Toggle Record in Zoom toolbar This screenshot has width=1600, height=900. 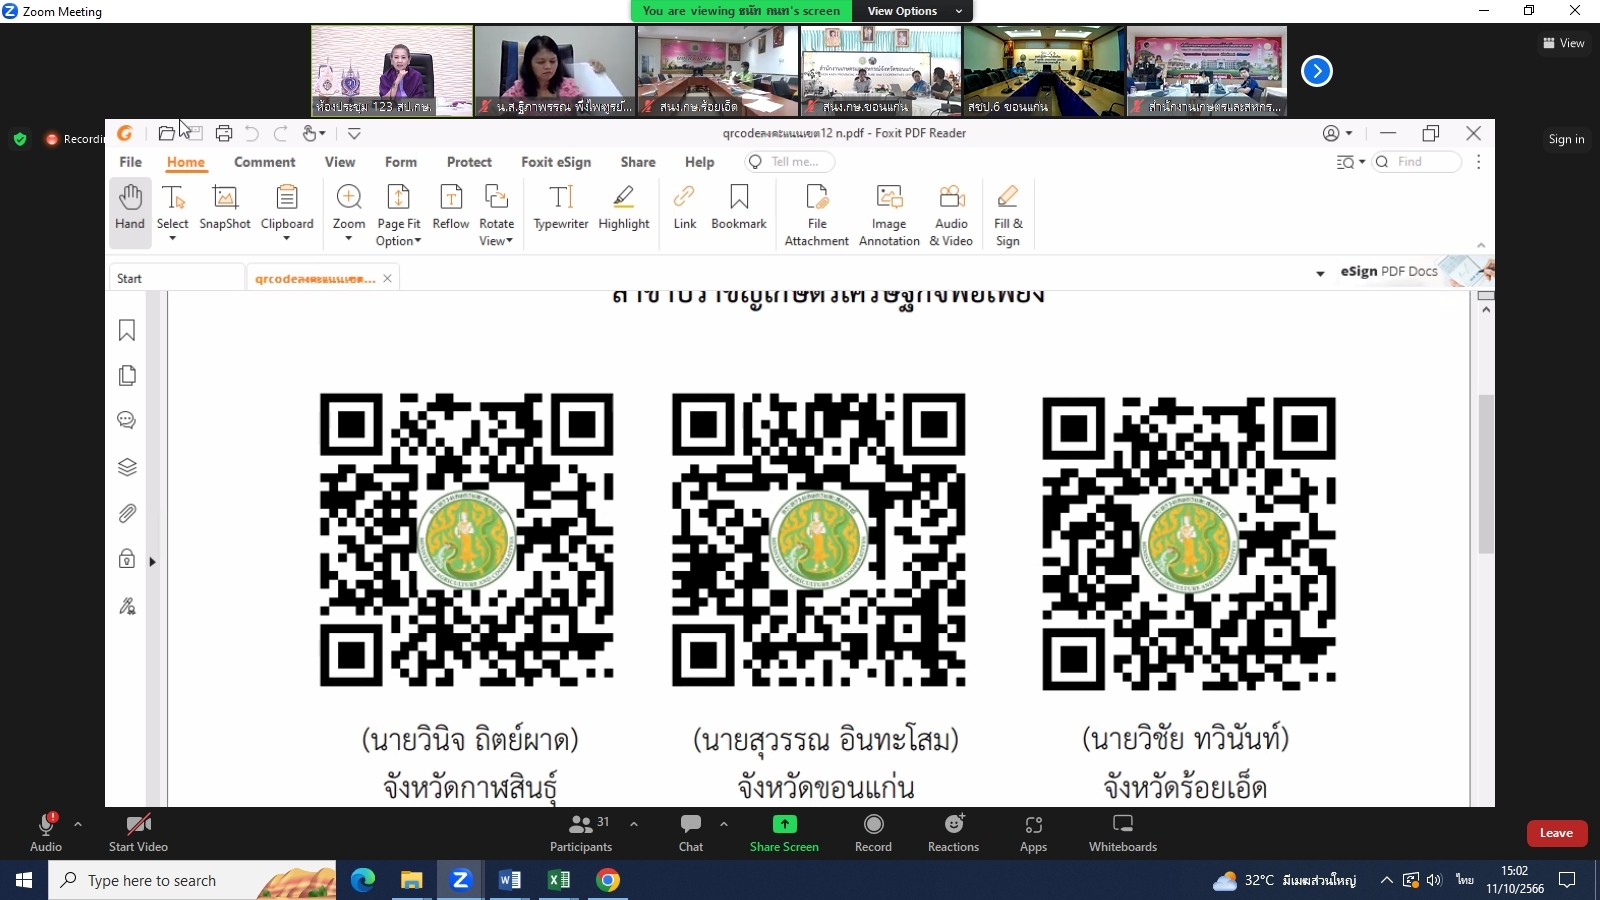873,832
